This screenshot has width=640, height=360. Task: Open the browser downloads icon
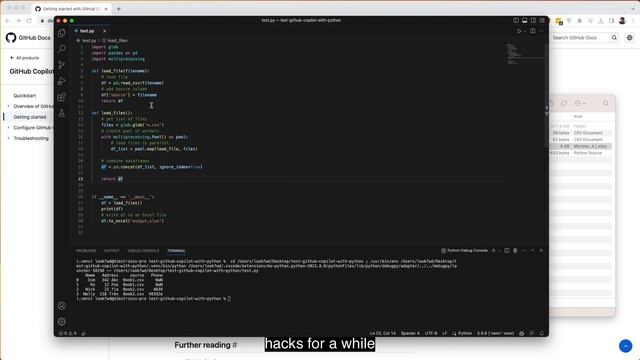point(601,20)
